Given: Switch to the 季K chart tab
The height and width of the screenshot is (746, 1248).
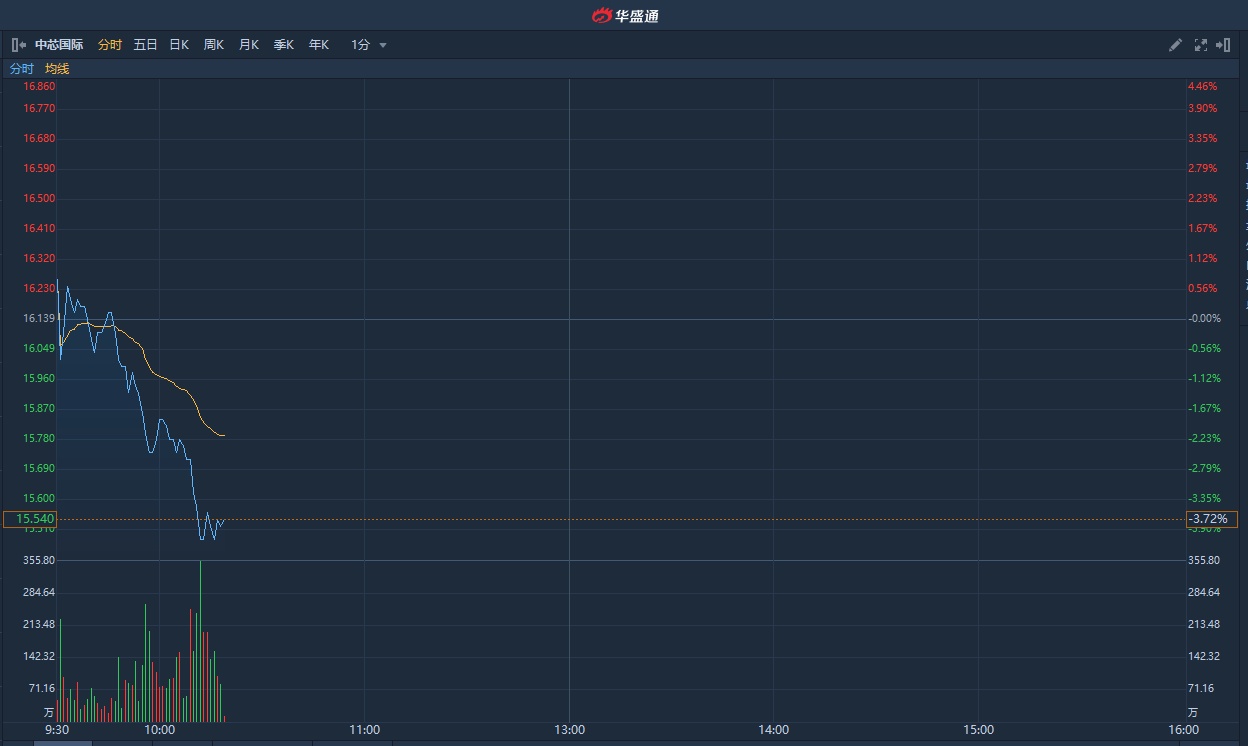Looking at the screenshot, I should pos(284,45).
